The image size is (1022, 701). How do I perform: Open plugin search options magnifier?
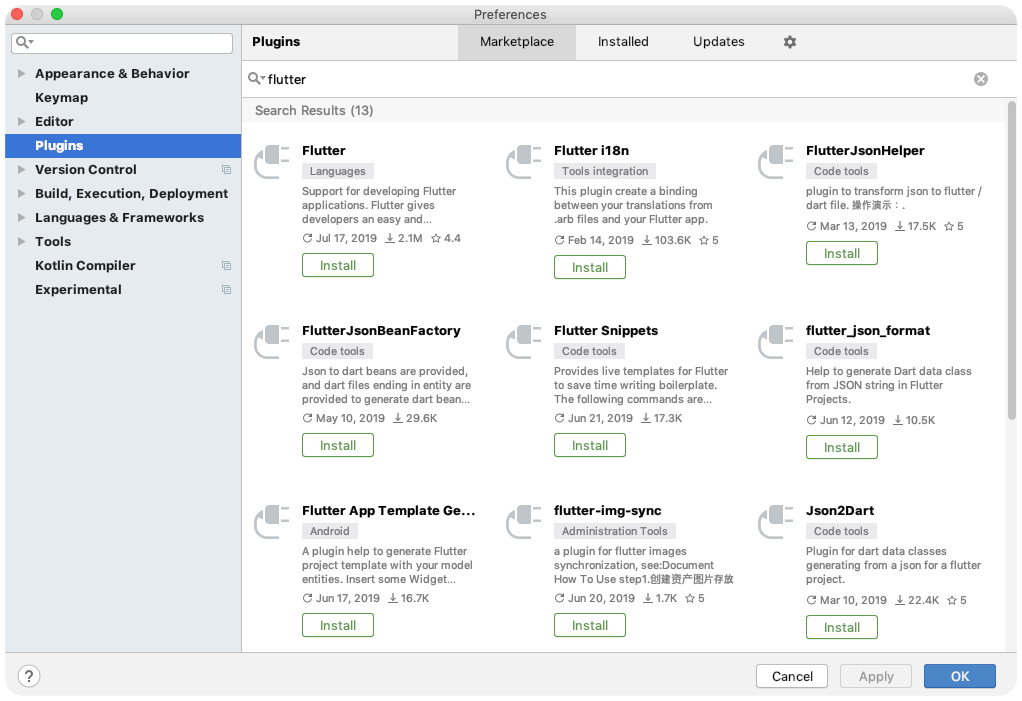point(256,79)
